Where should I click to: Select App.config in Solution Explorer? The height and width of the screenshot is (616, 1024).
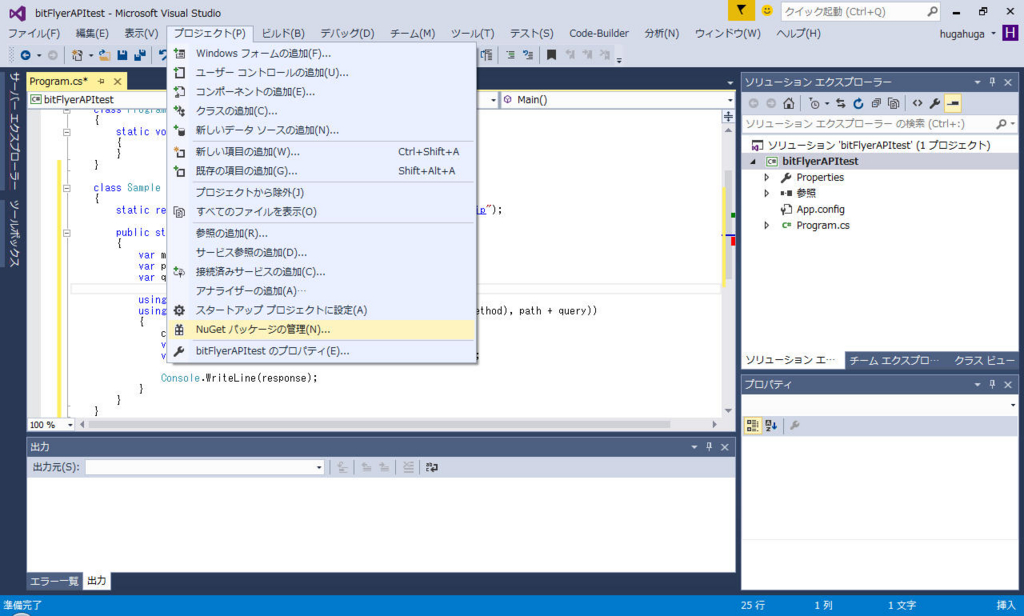(x=820, y=210)
